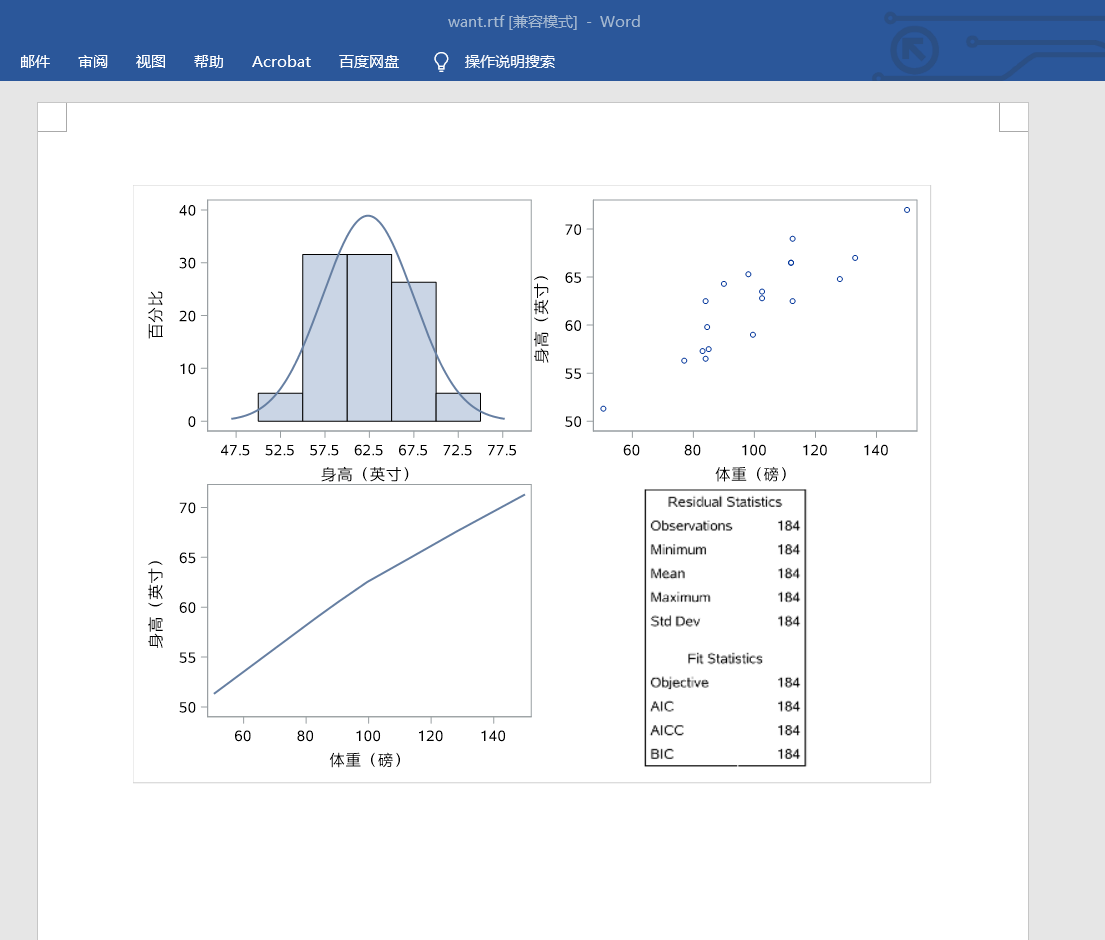Click the BIC row value 184
This screenshot has height=940, width=1105.
point(791,753)
